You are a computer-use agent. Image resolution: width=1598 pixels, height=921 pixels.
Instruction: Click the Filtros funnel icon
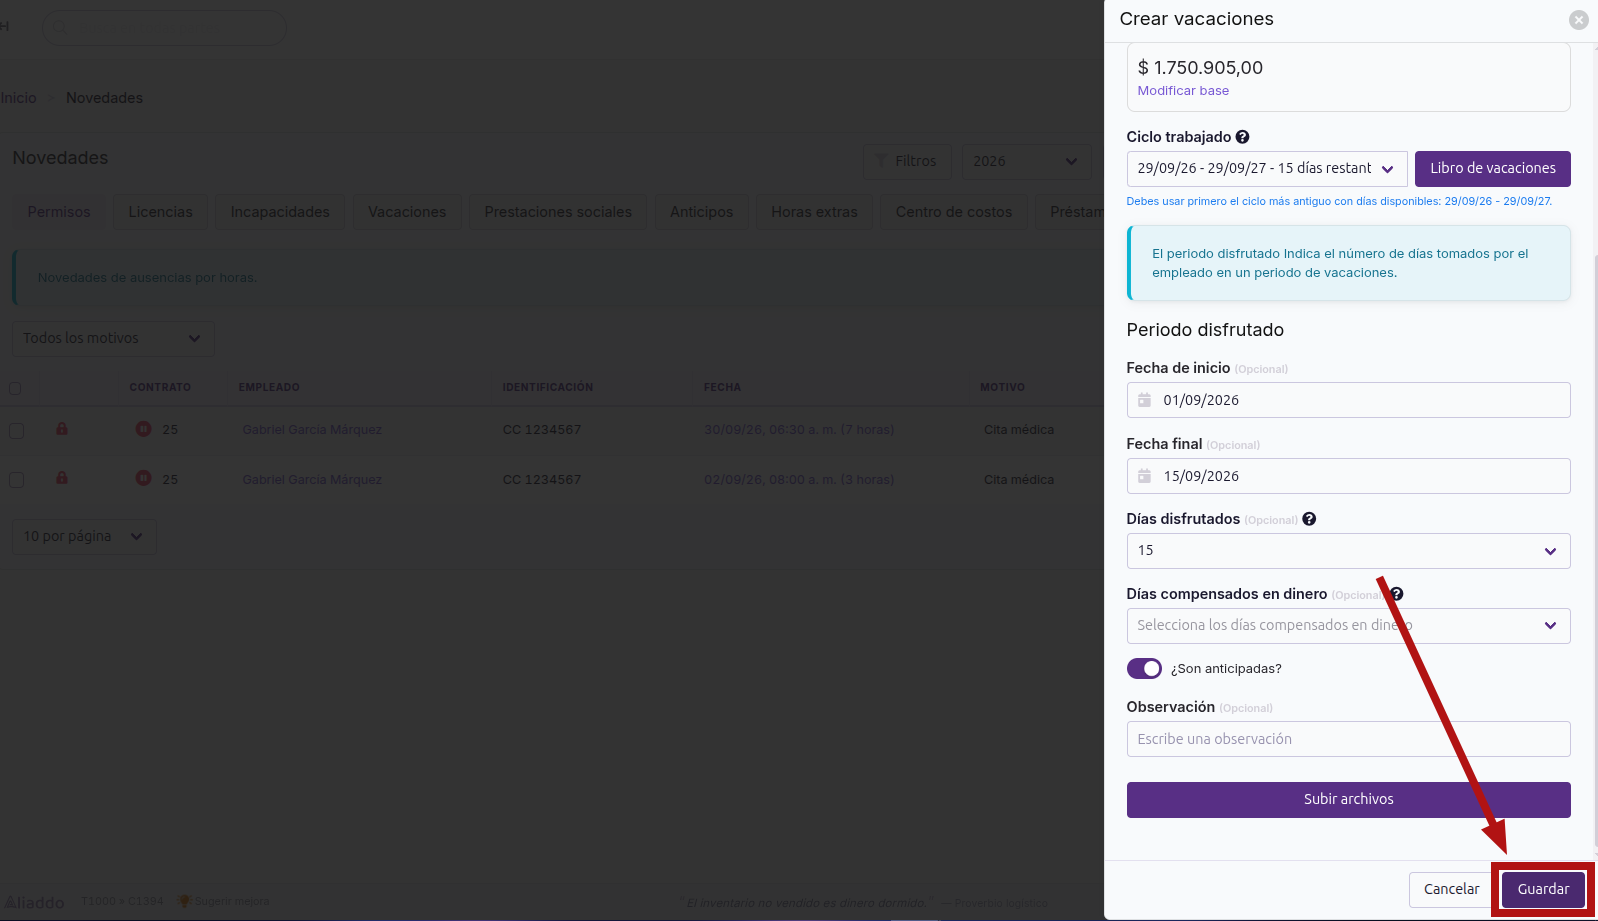tap(881, 161)
